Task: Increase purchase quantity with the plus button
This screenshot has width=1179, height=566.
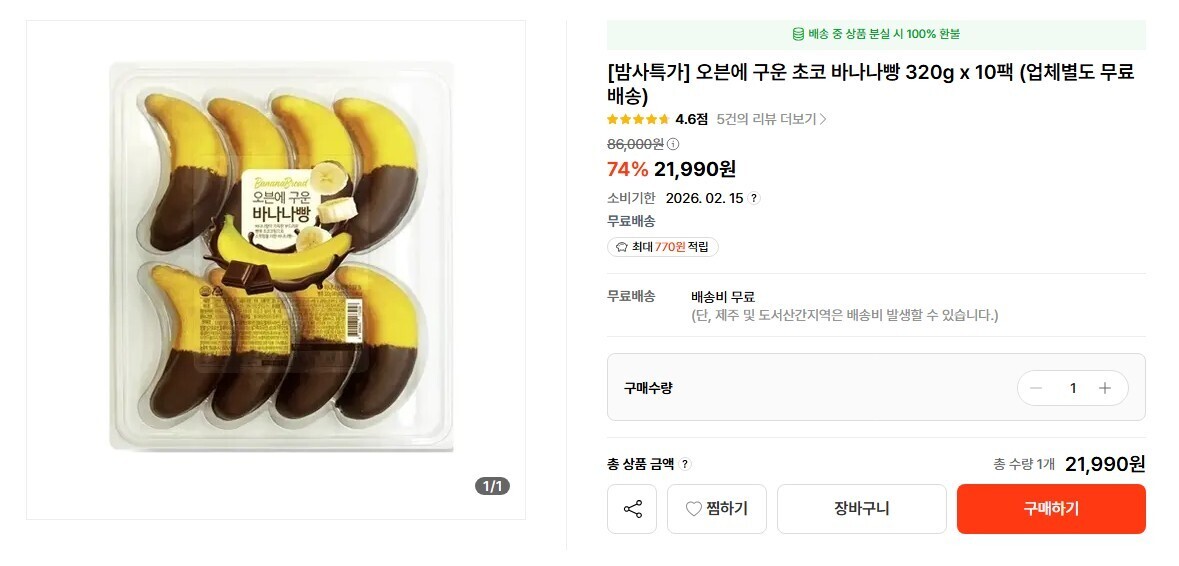Action: [1105, 388]
